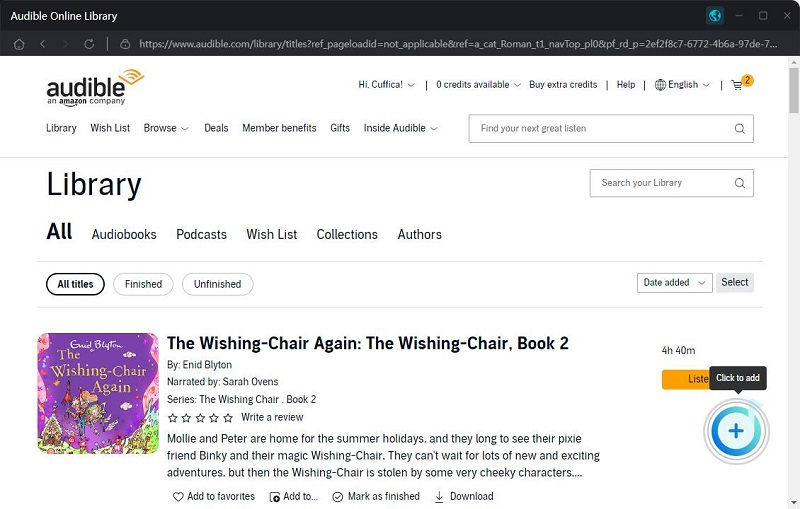Click the forward arrow in toolbar
The height and width of the screenshot is (509, 800).
(65, 44)
